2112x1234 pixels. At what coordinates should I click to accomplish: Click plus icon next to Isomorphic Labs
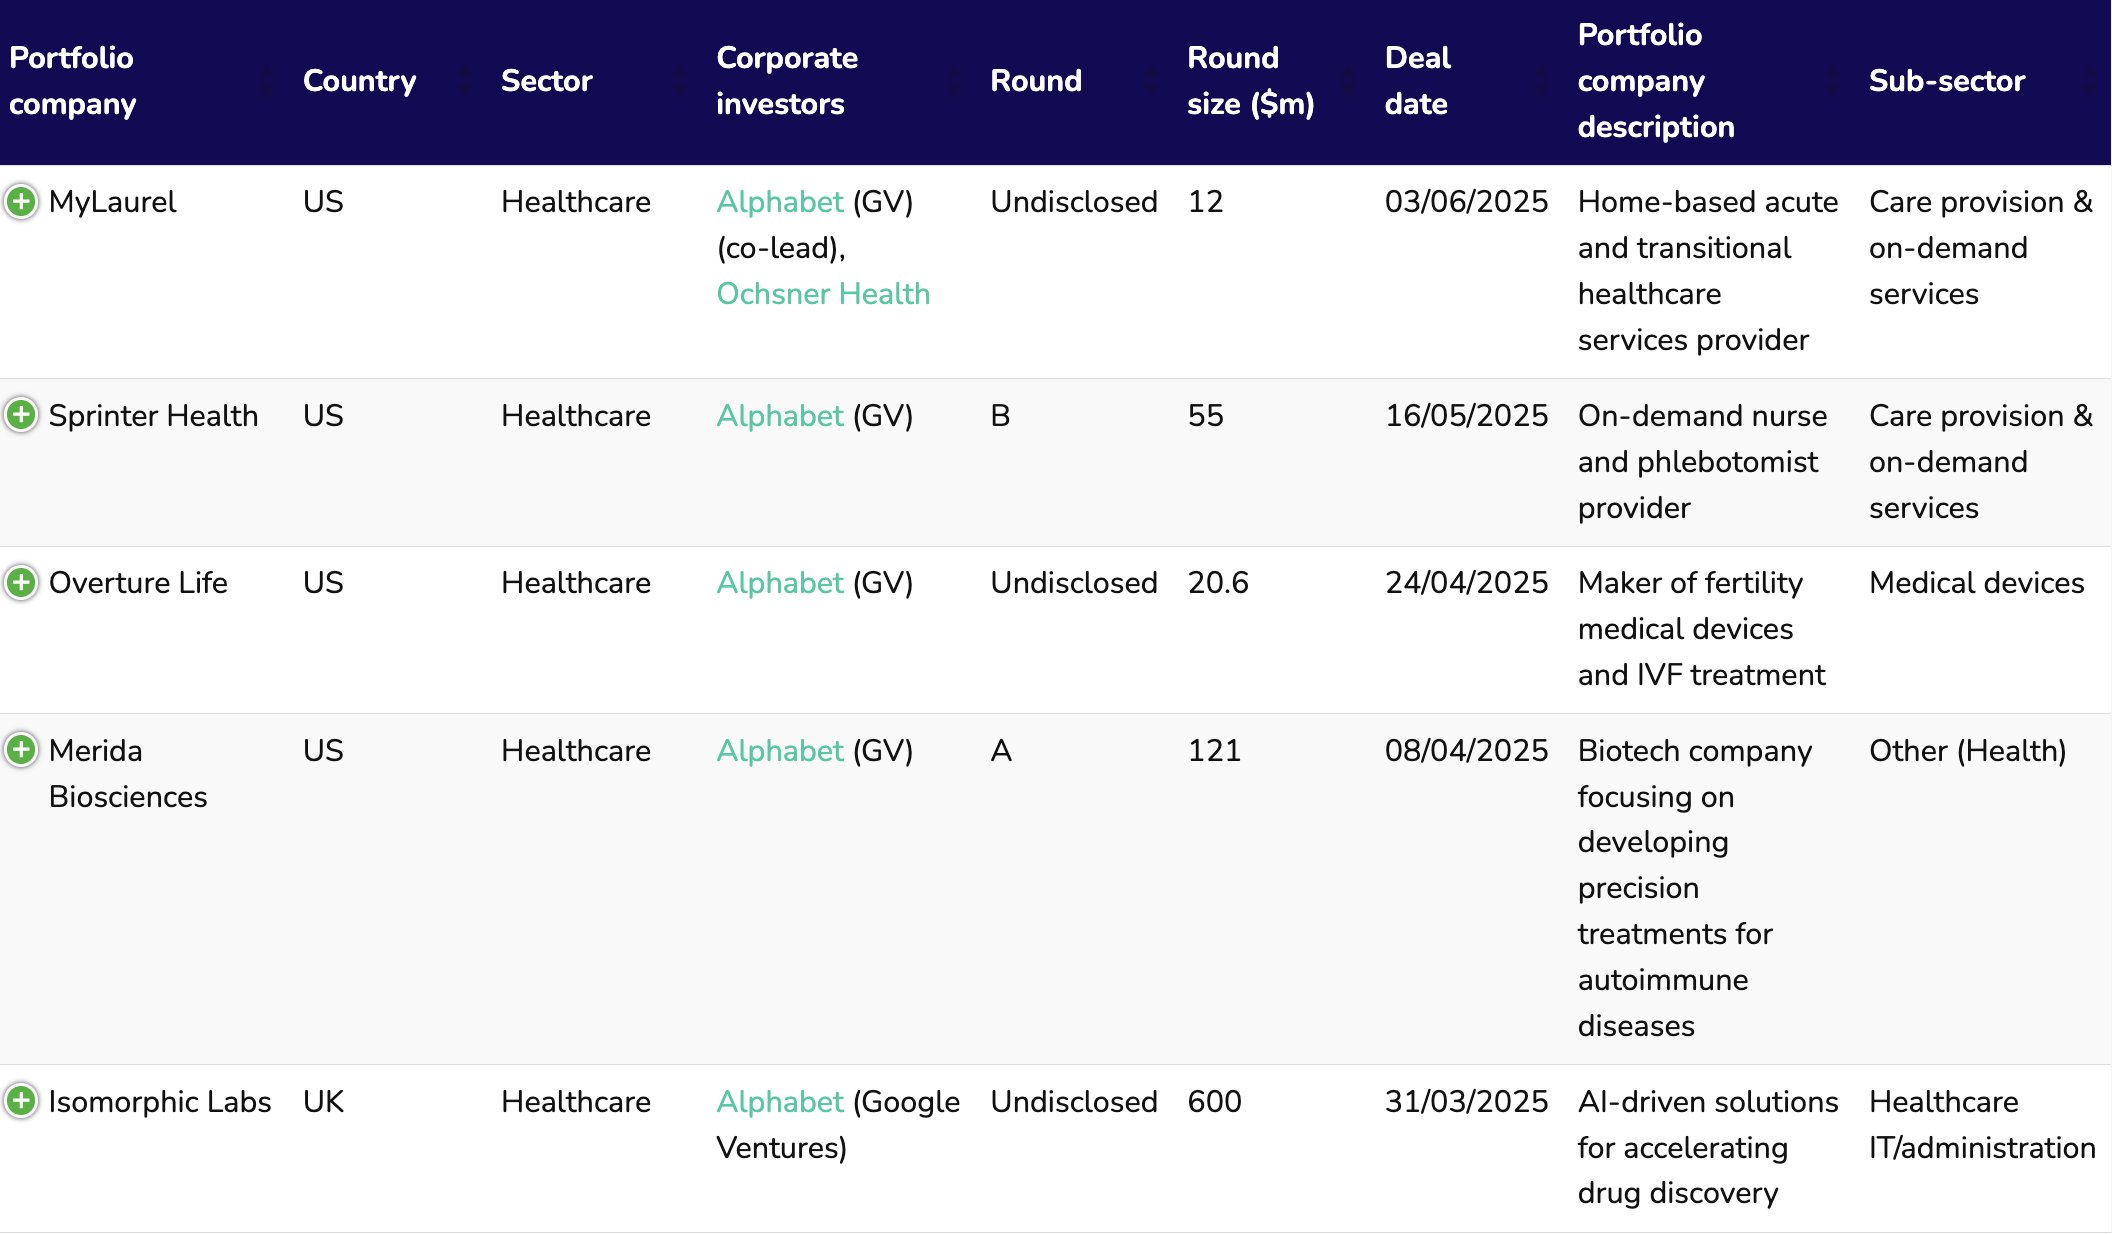point(21,1100)
